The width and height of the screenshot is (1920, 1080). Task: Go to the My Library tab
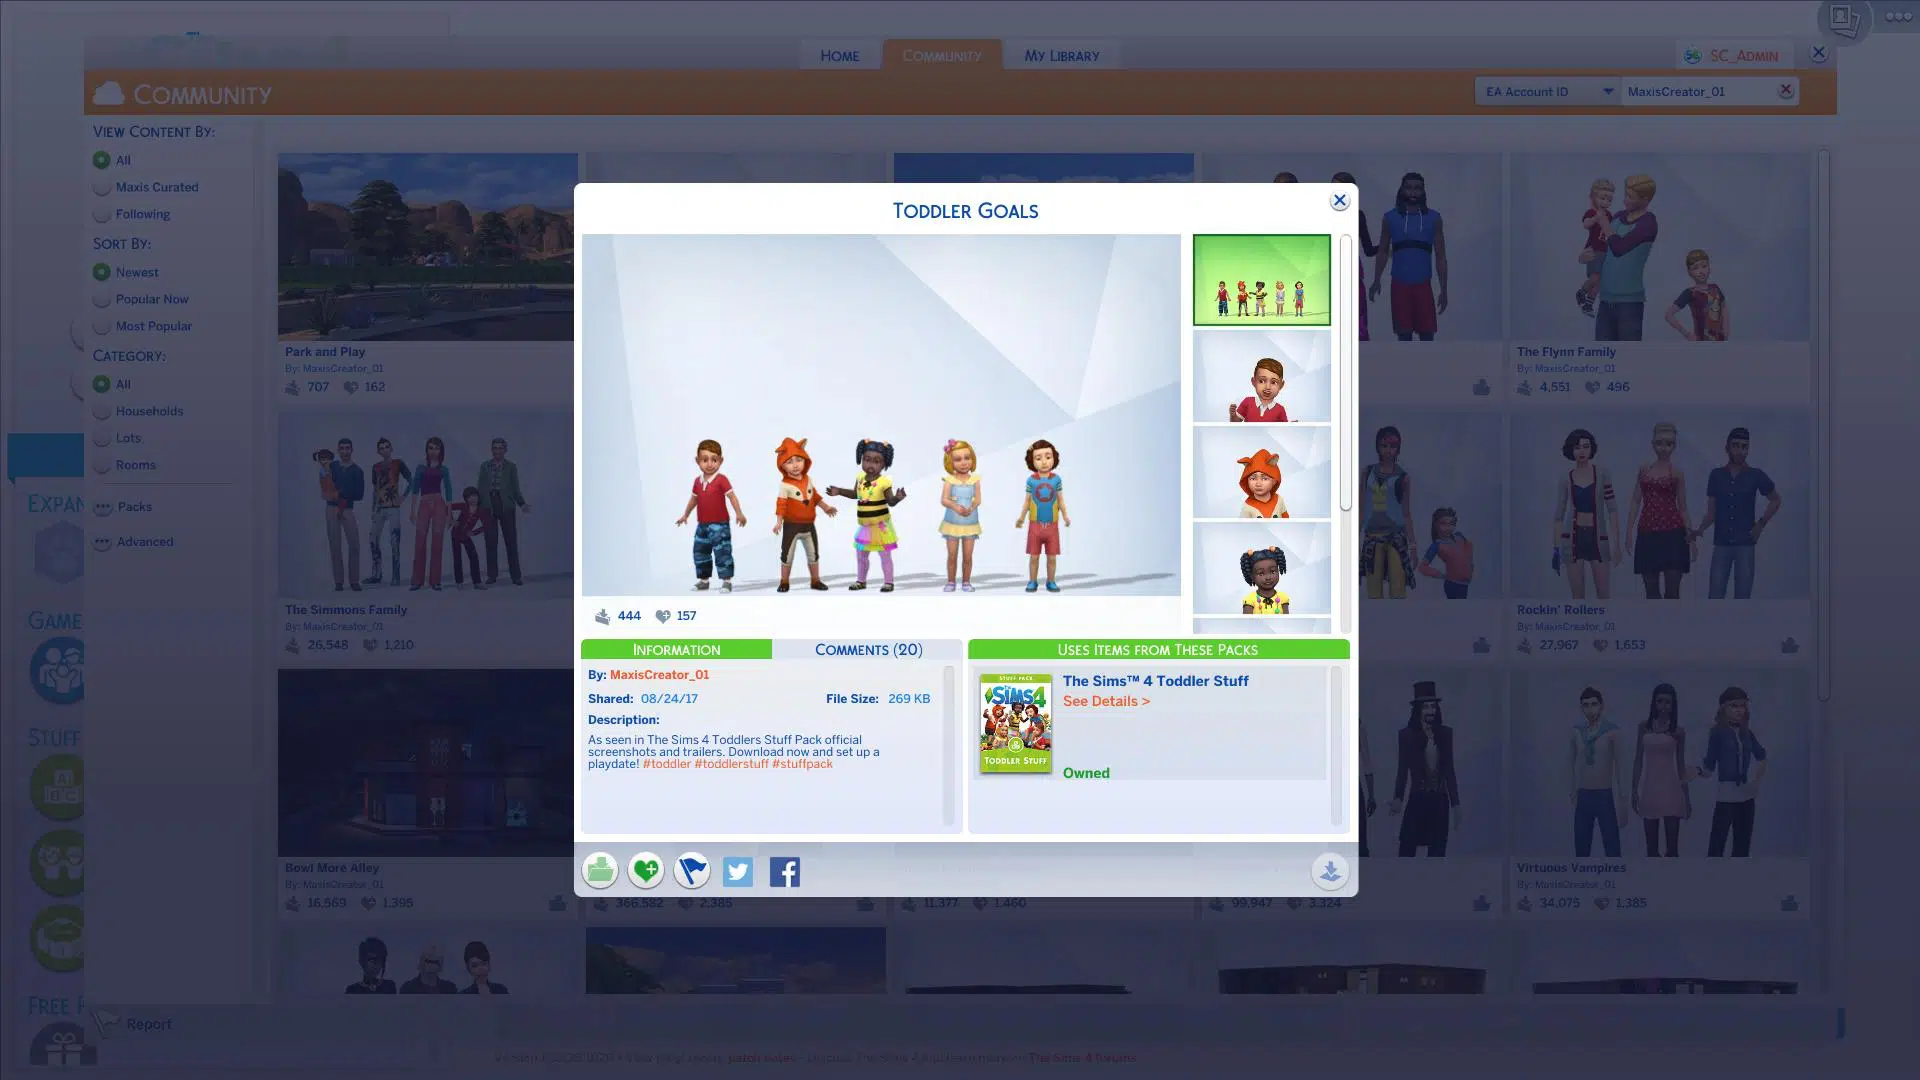1061,56
